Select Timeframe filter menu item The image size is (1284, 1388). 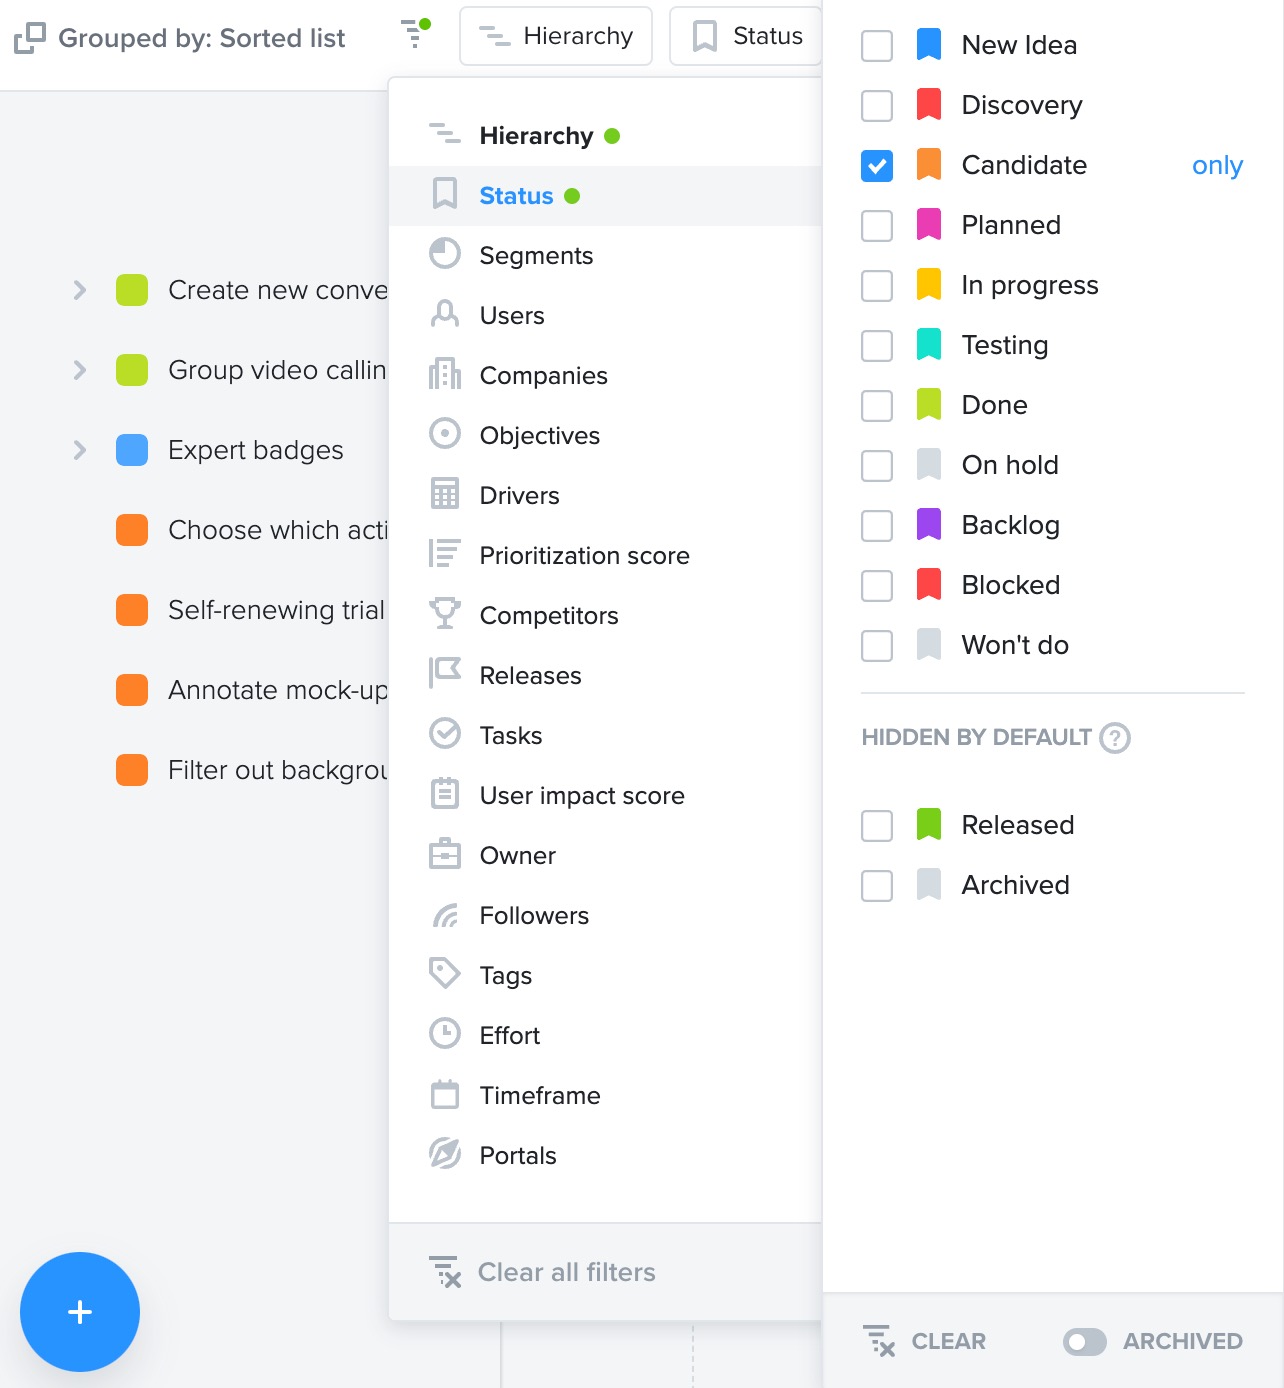point(605,1095)
